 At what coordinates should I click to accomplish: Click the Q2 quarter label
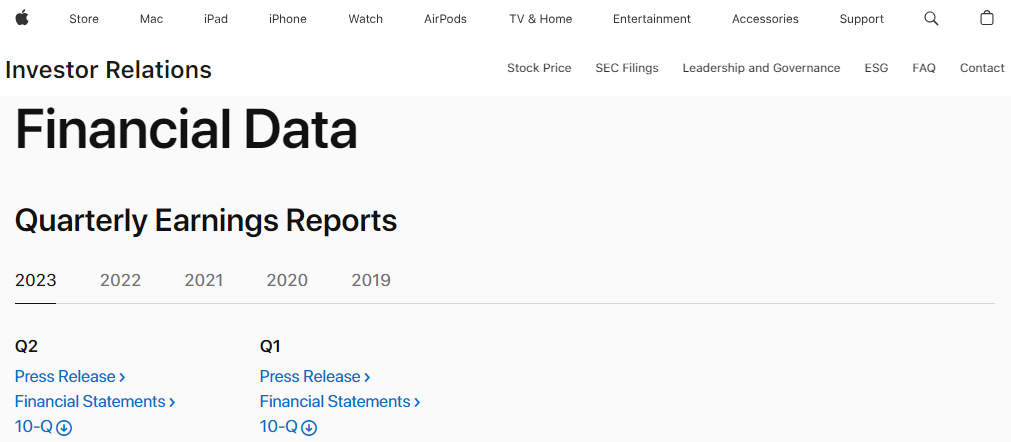point(26,347)
